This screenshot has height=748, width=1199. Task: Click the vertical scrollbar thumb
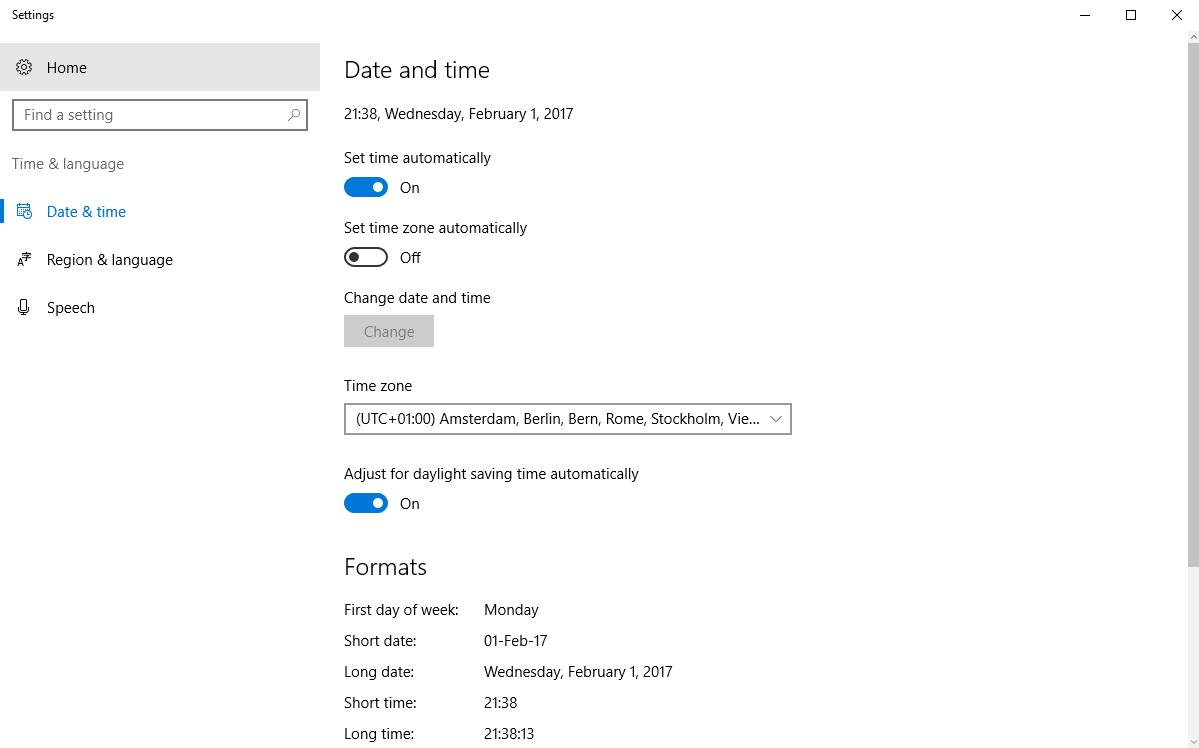coord(1193,304)
